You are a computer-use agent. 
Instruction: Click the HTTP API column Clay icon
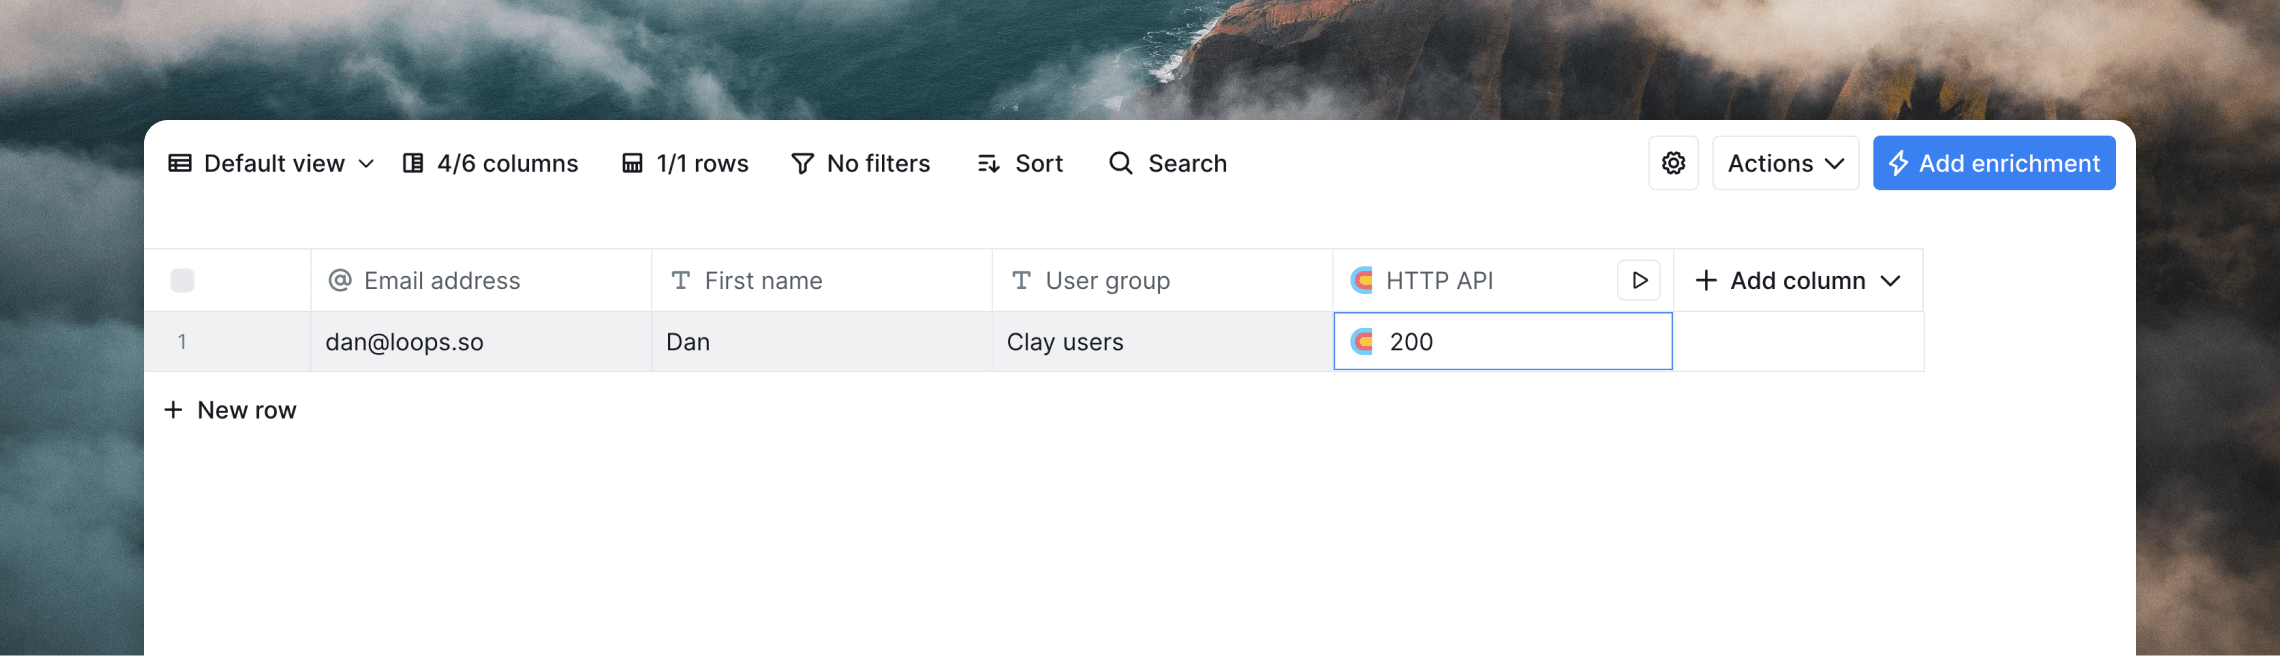pos(1361,280)
